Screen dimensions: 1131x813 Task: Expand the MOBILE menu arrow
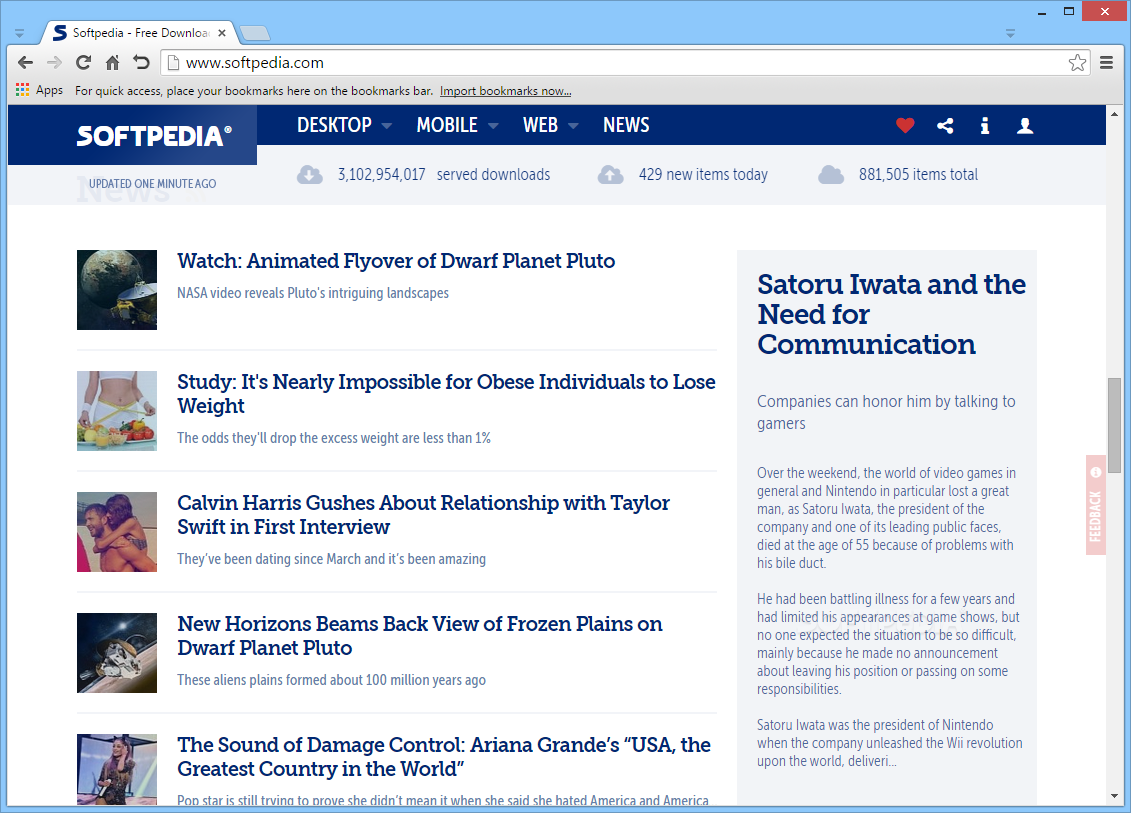493,126
